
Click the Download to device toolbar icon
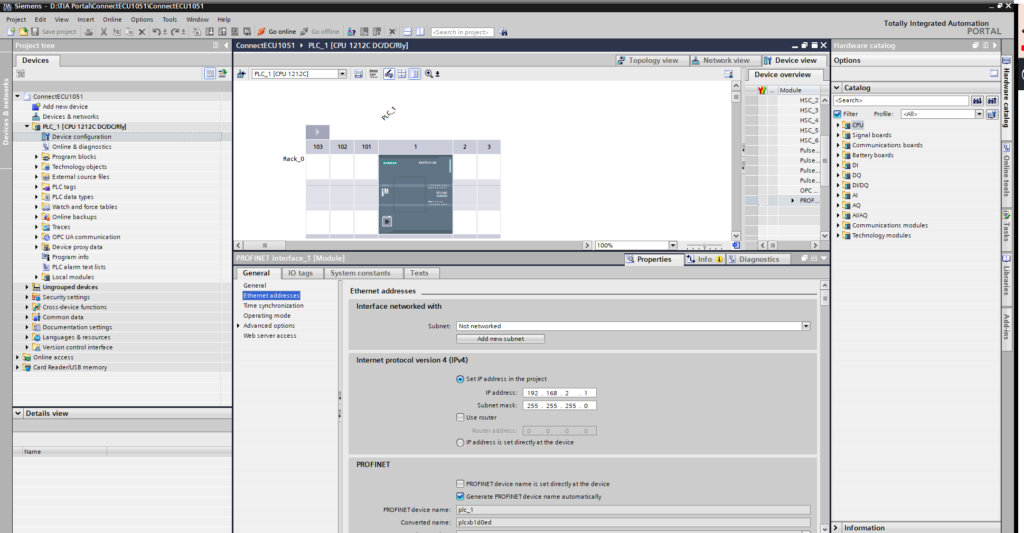coord(210,31)
